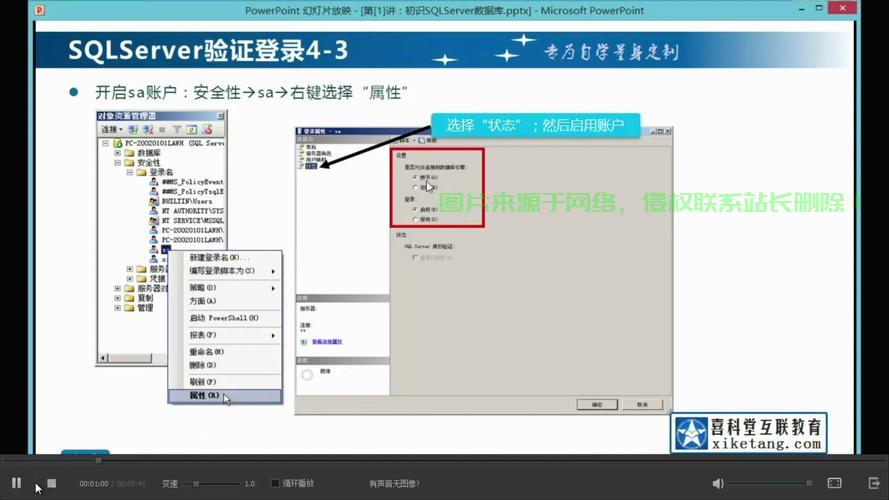This screenshot has height=500, width=889.
Task: Expand the 凭据 folder node
Action: [130, 278]
